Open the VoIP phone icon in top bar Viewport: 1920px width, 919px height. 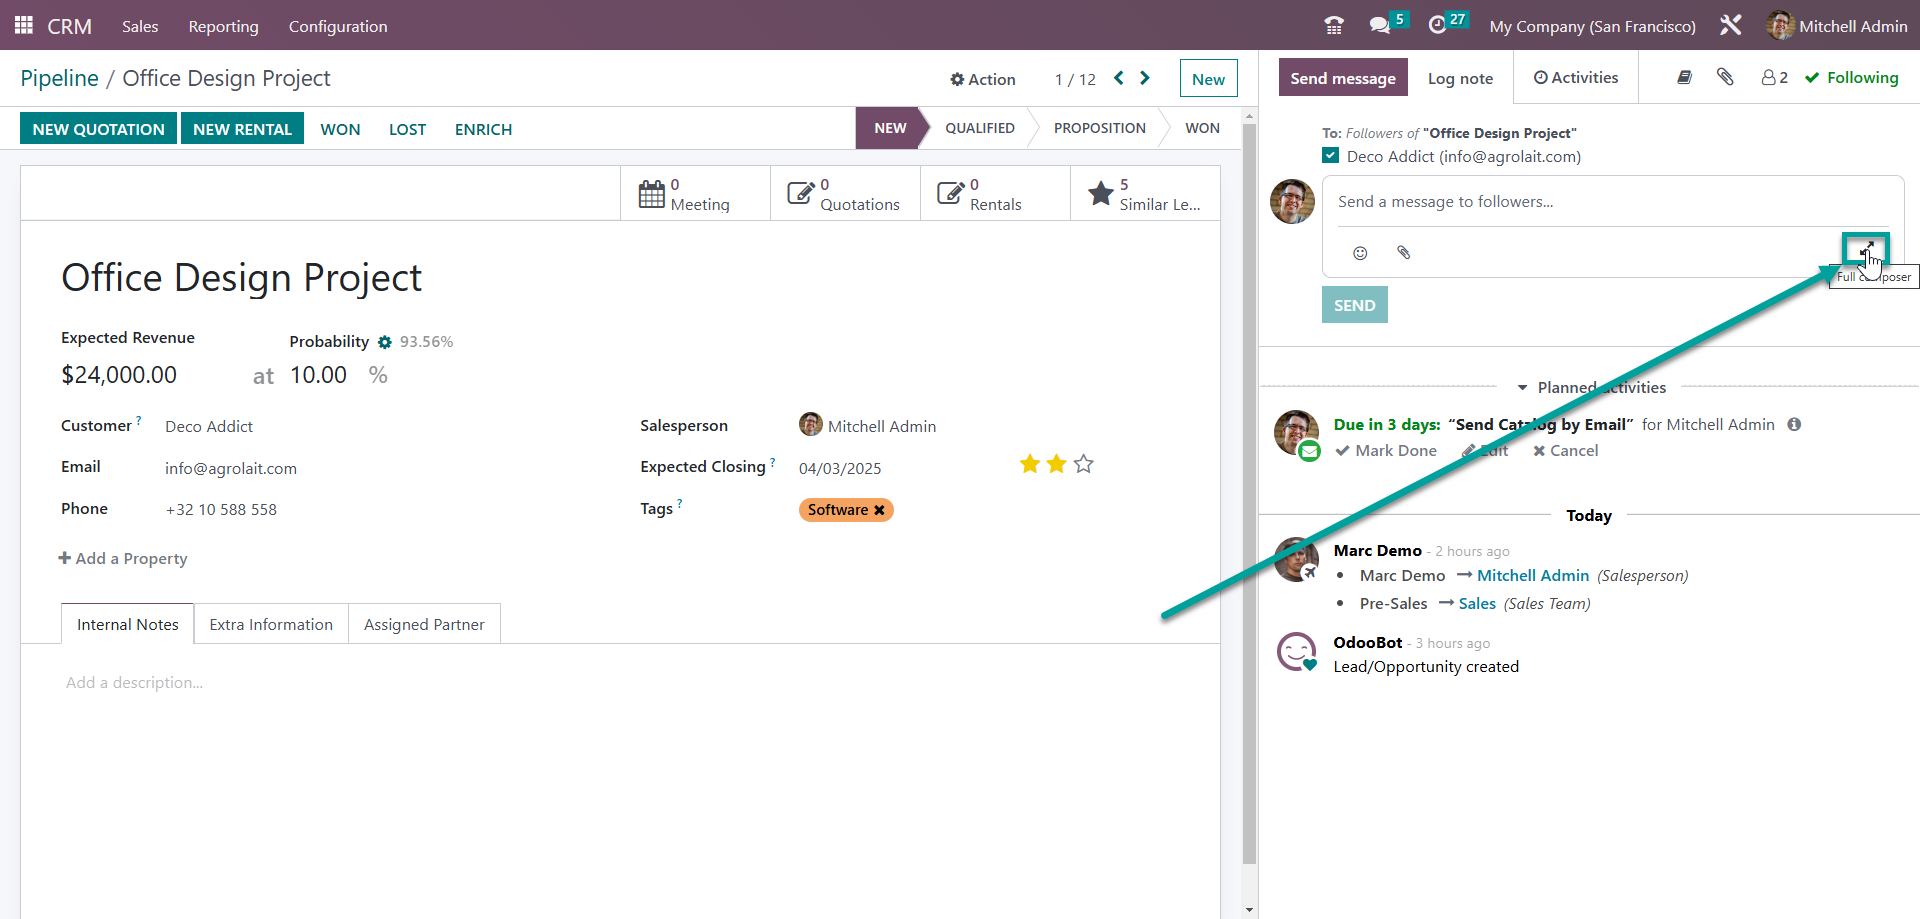coord(1334,26)
